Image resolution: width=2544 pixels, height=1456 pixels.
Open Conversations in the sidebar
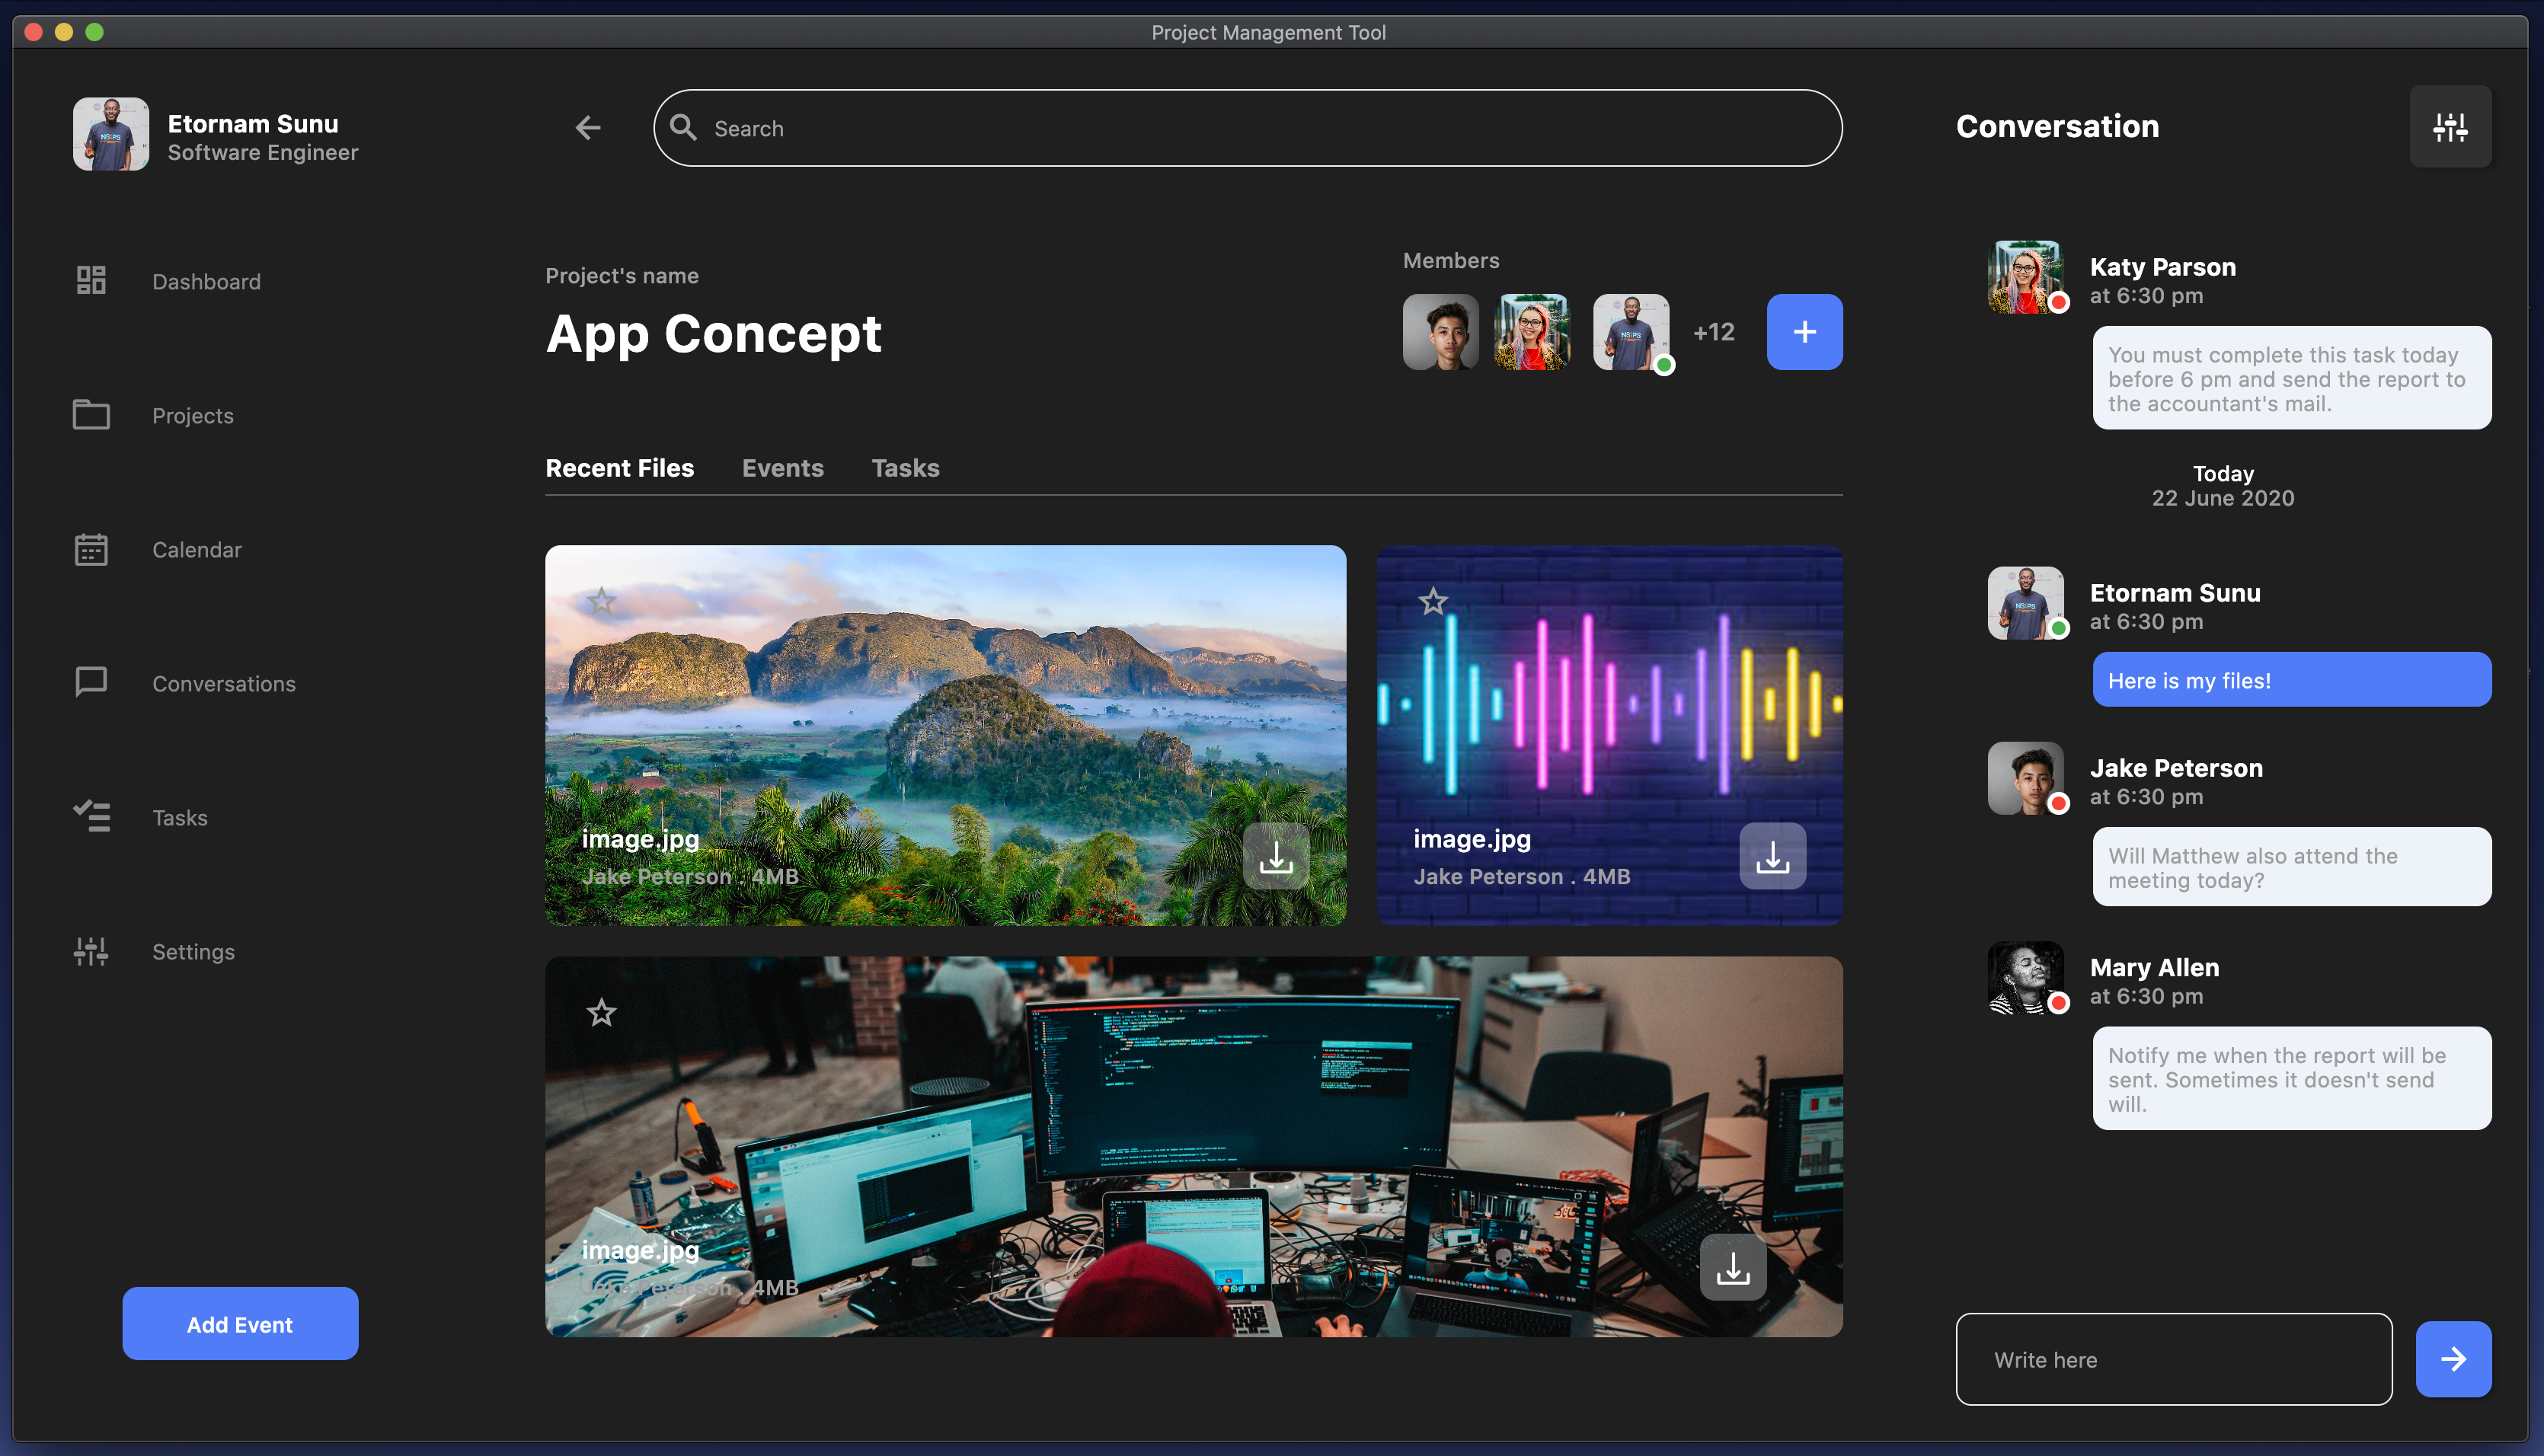pyautogui.click(x=223, y=684)
